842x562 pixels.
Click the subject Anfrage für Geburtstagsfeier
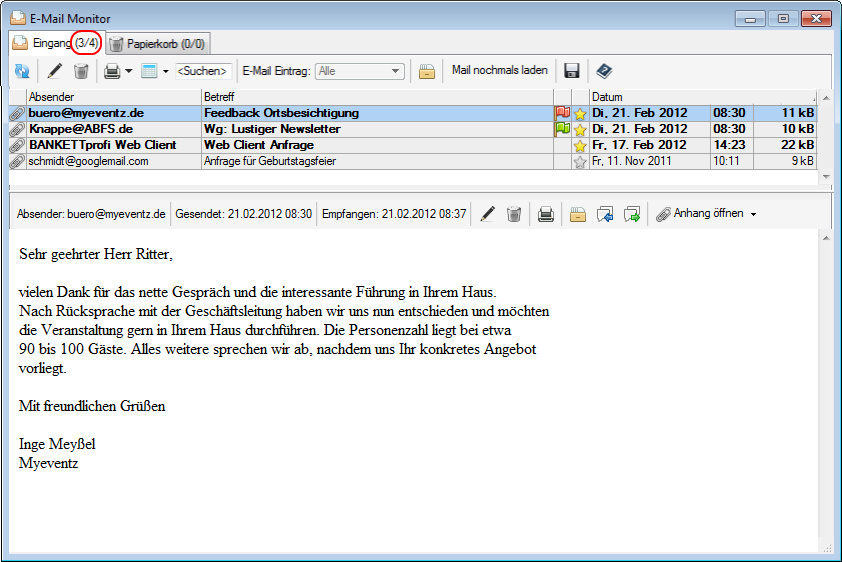point(270,161)
